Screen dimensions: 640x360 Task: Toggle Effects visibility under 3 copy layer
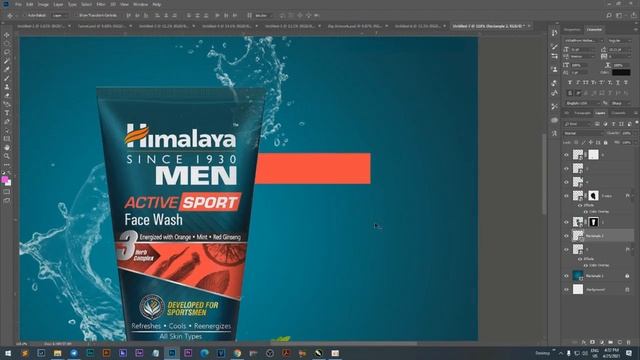(x=580, y=205)
